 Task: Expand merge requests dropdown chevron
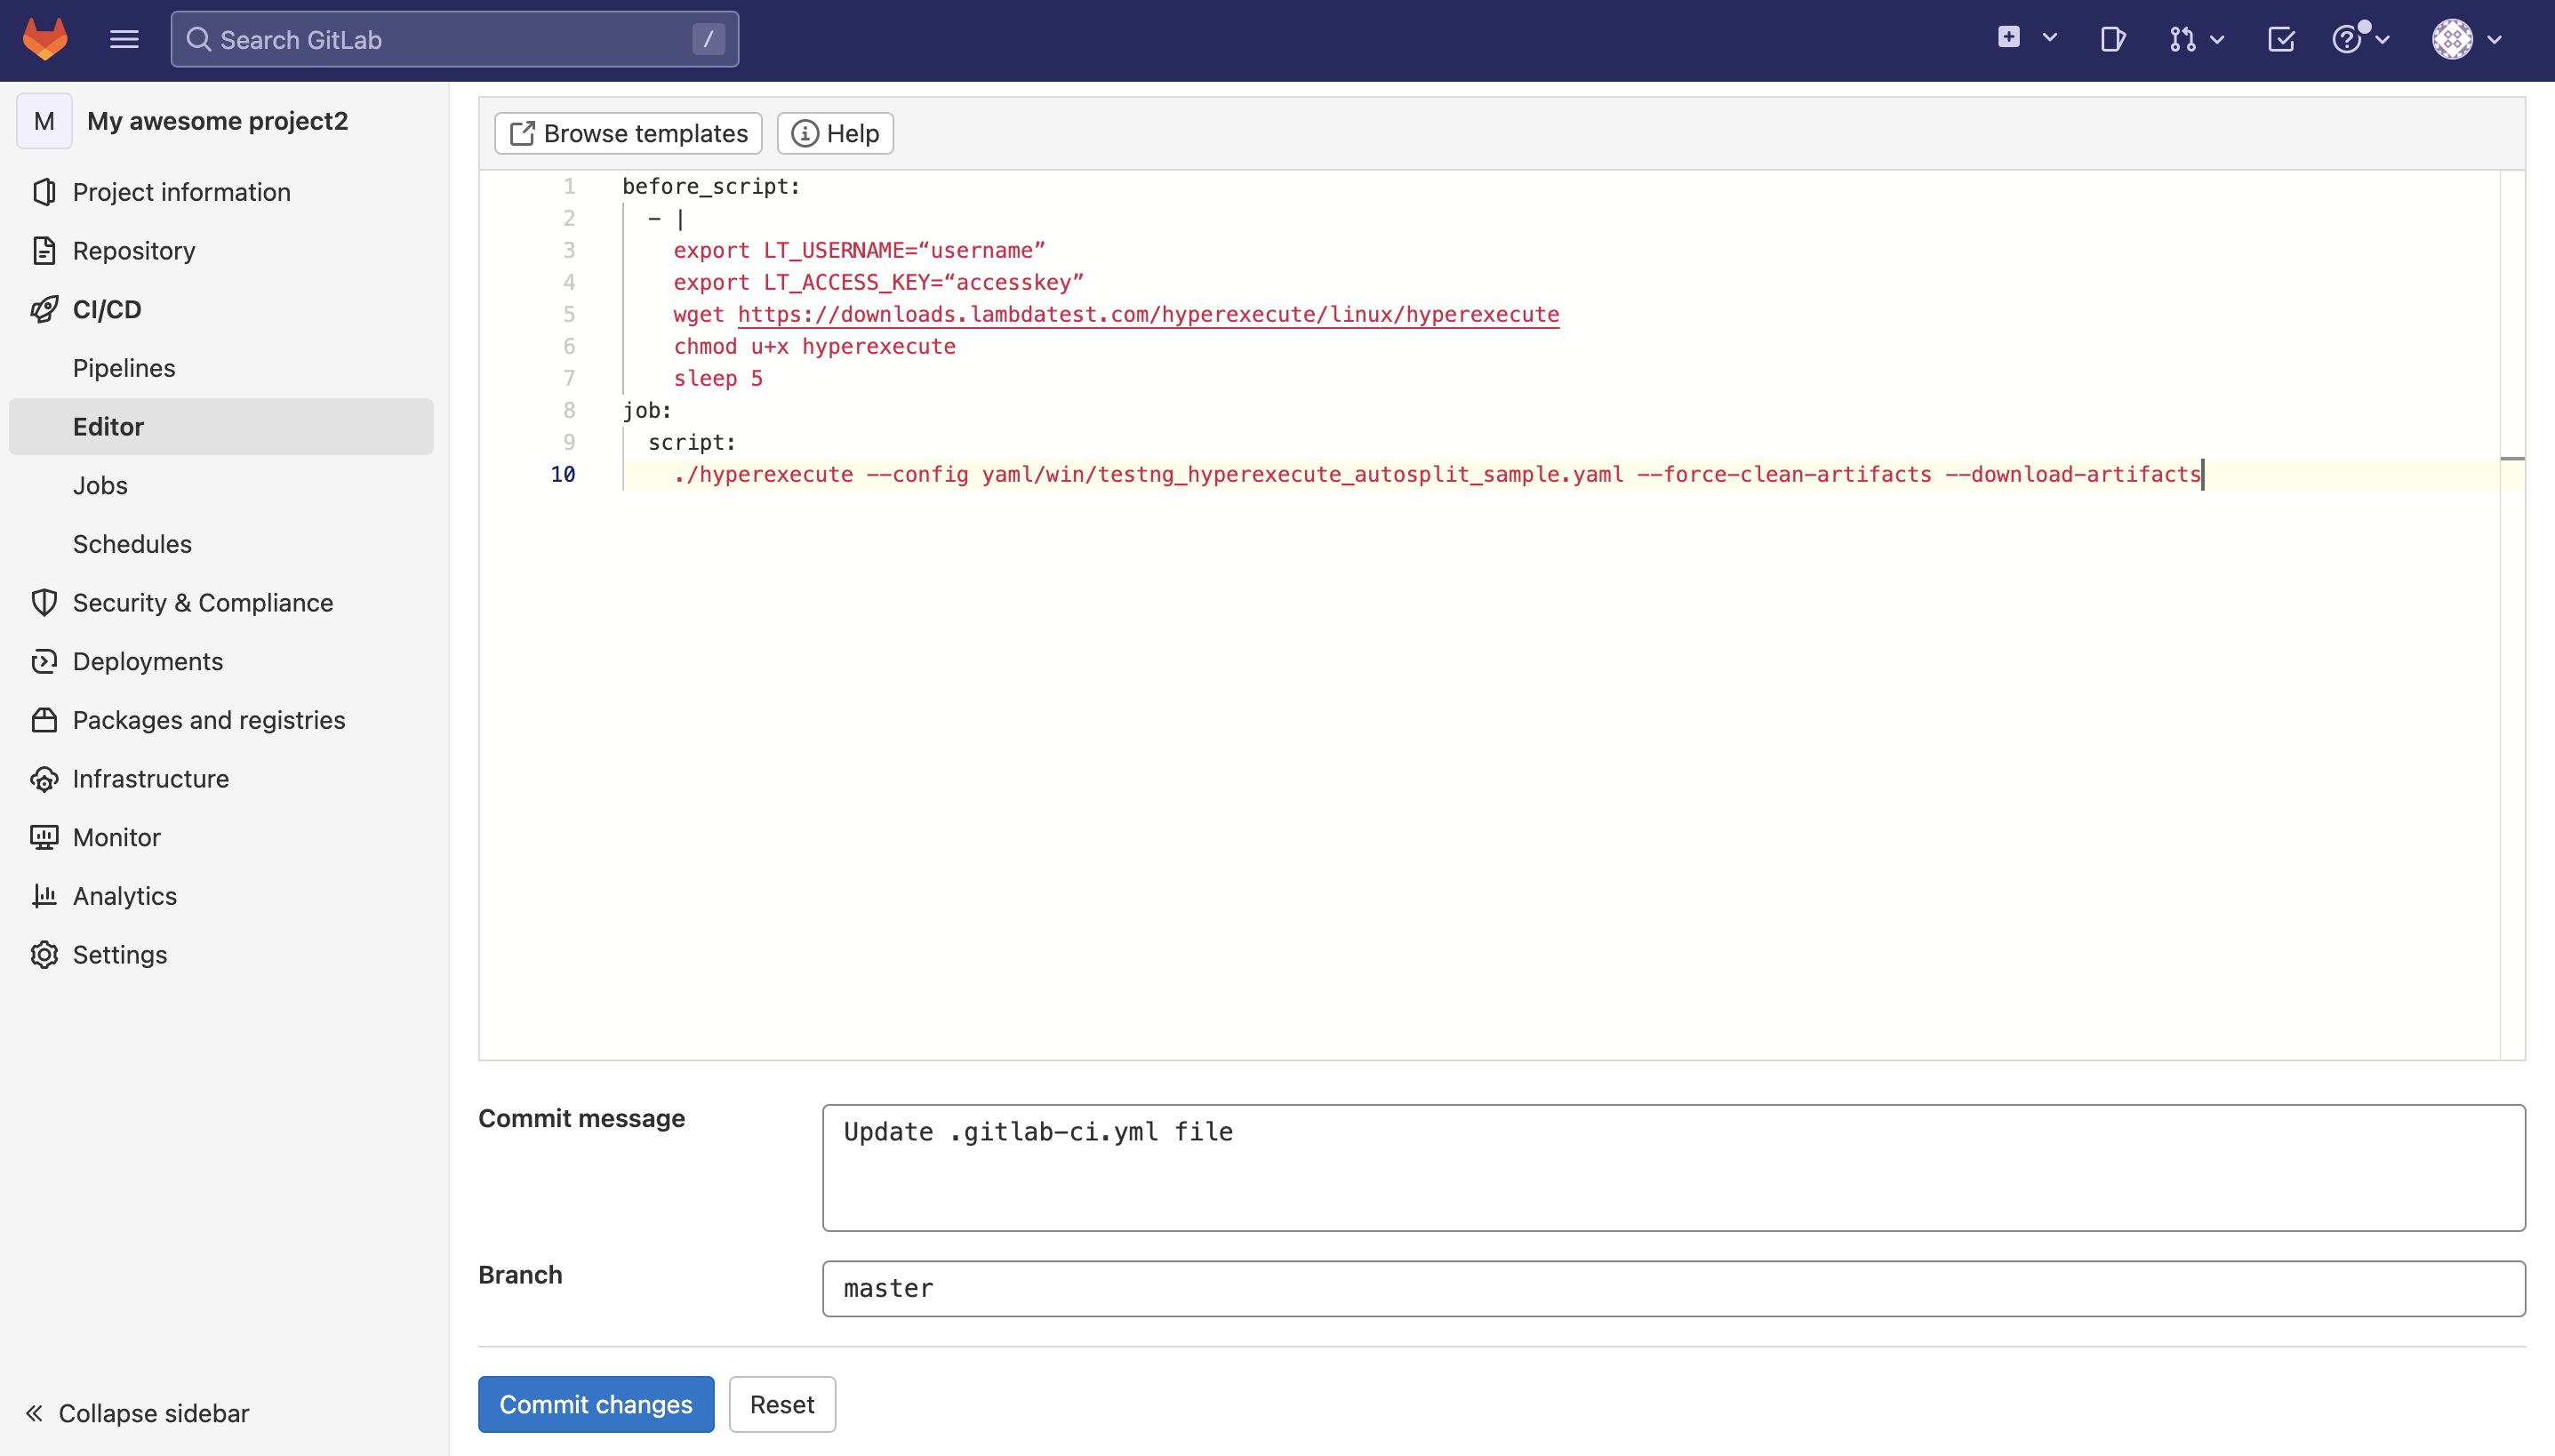click(x=2217, y=39)
